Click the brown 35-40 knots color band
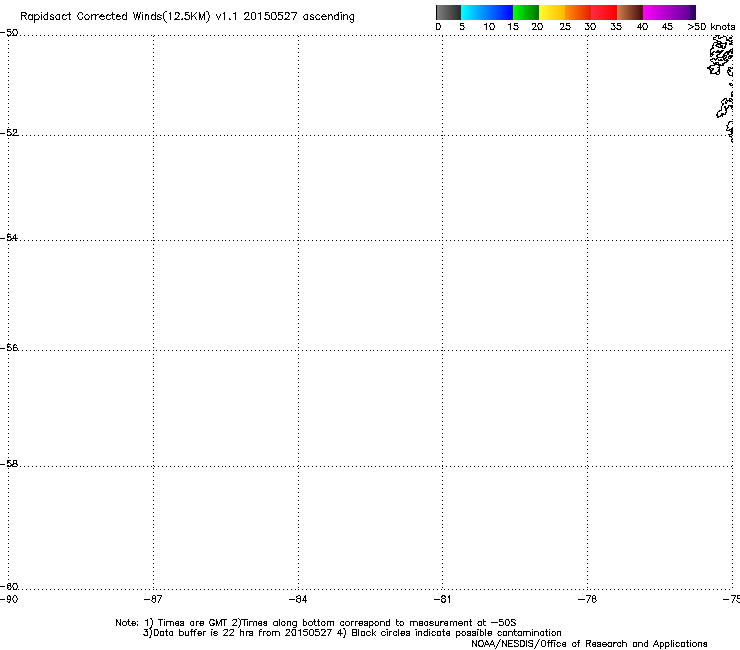Image resolution: width=740 pixels, height=650 pixels. (x=630, y=12)
